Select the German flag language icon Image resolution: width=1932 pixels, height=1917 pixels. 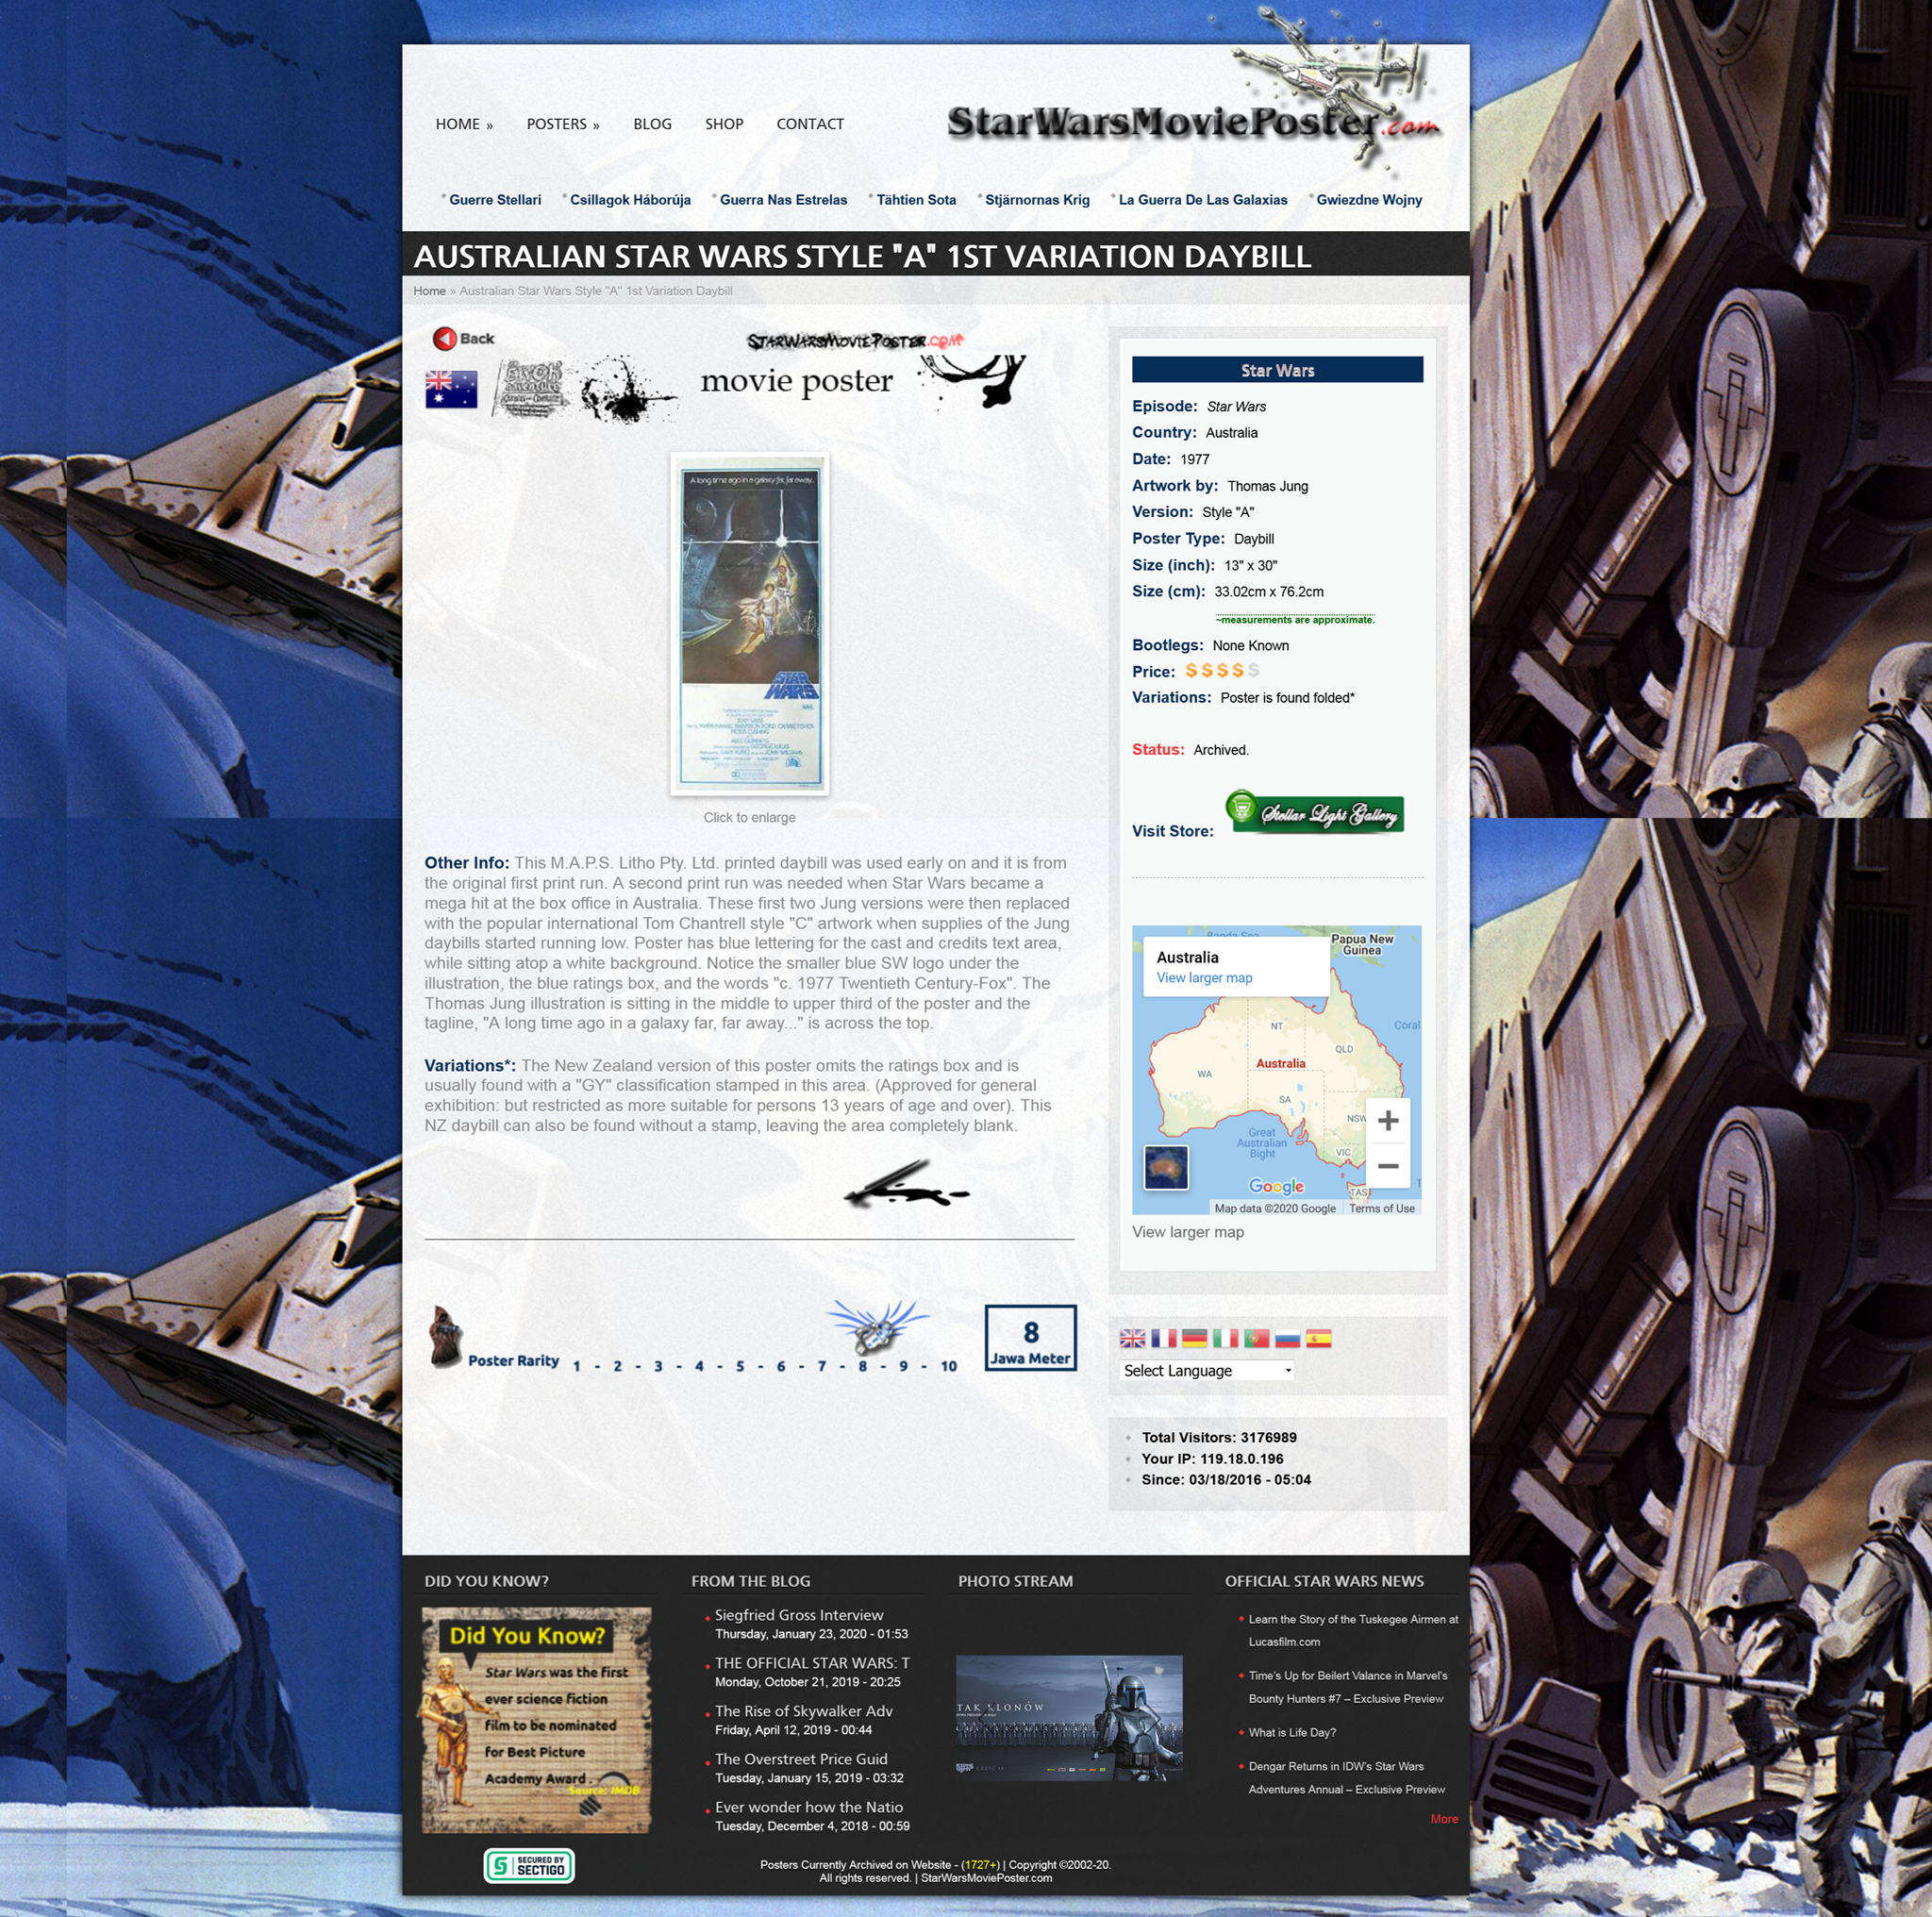click(1194, 1338)
